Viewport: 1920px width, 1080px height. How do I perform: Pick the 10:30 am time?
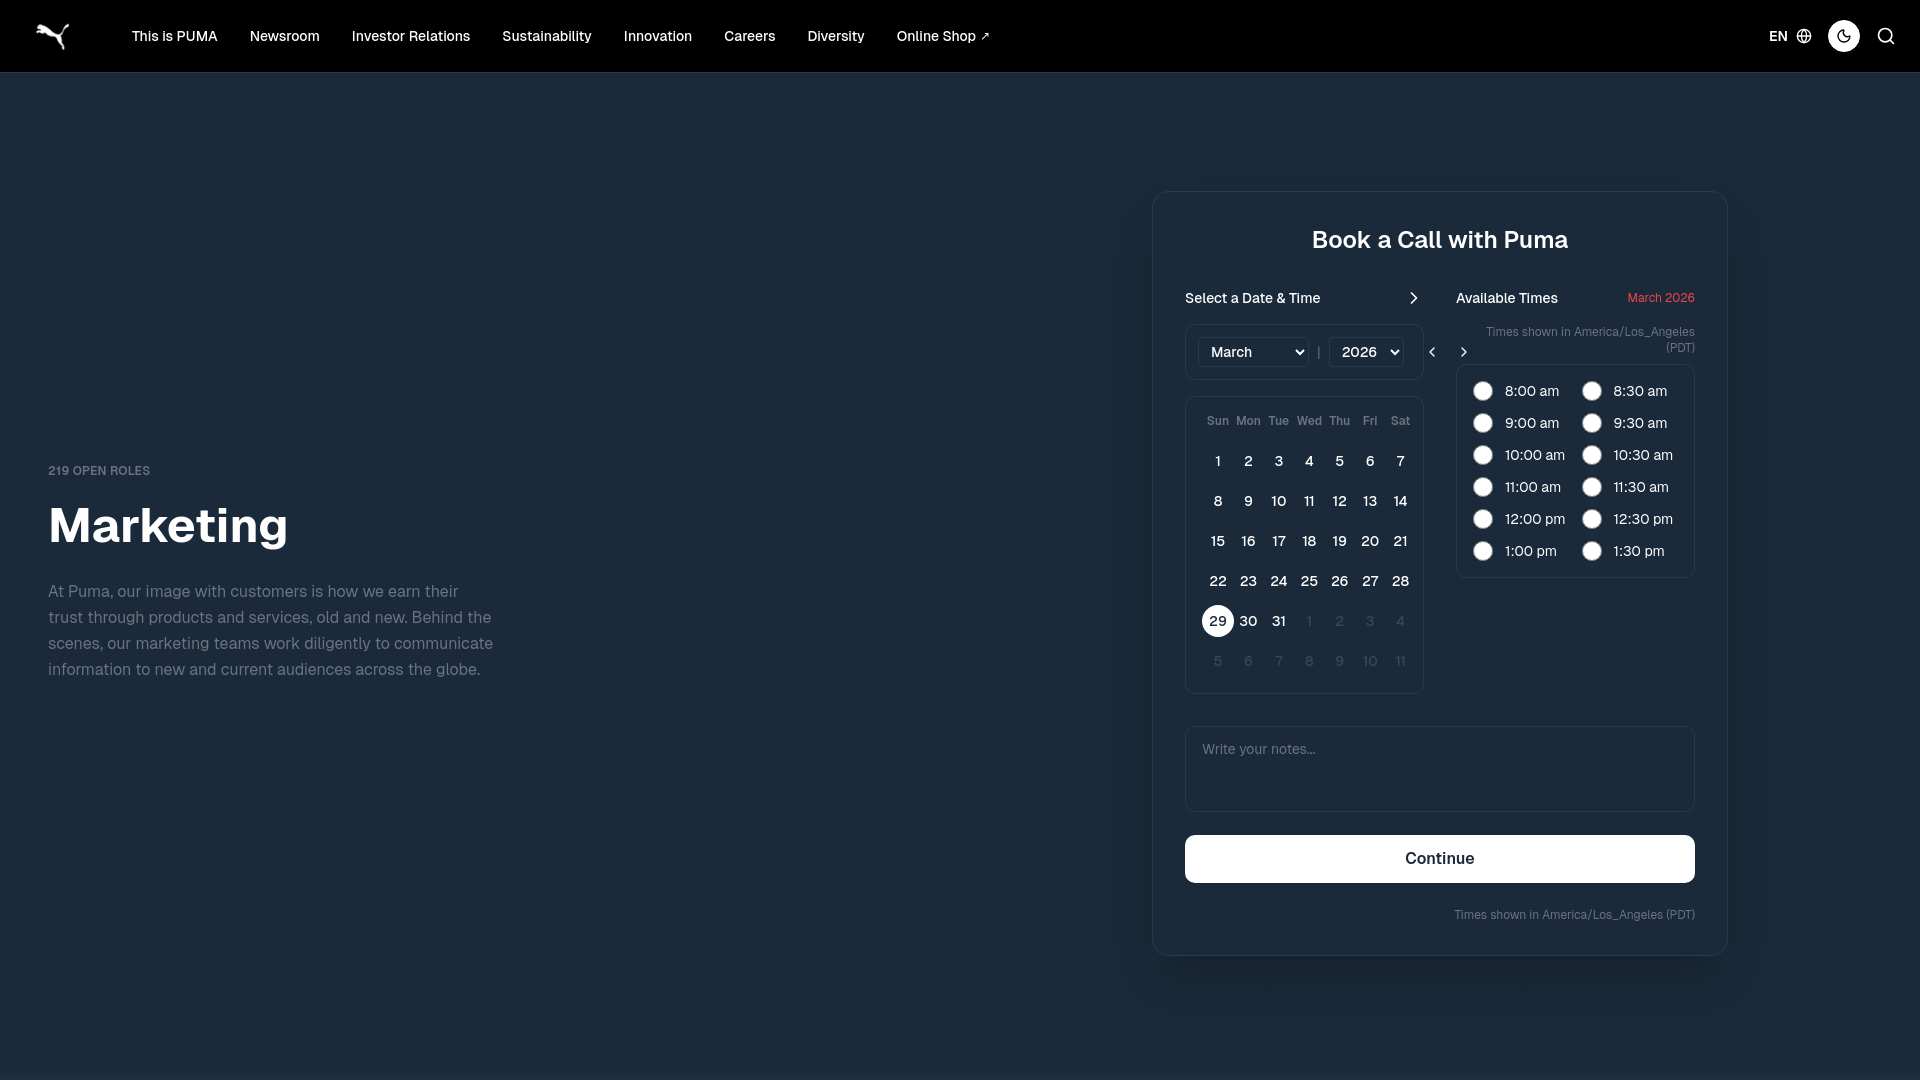(x=1592, y=455)
